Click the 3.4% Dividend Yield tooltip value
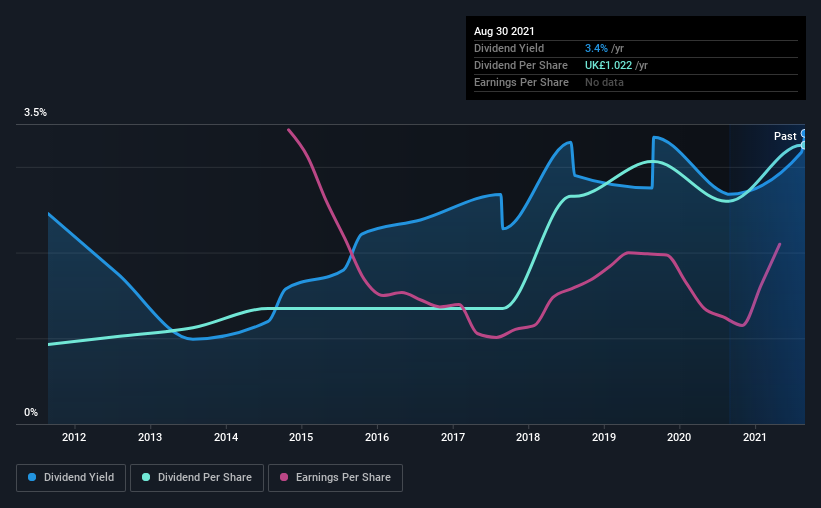Screen dimensions: 821x508 click(596, 48)
